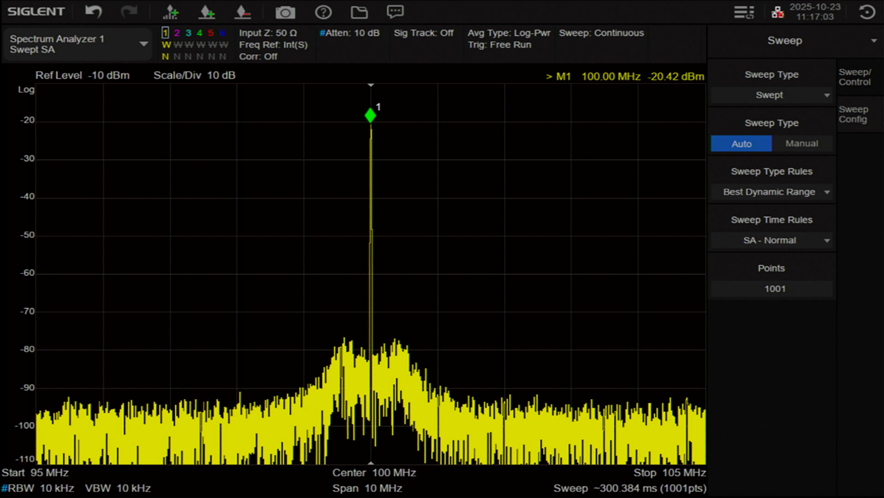
Task: Switch to the Sweep/Control tab
Action: 855,77
